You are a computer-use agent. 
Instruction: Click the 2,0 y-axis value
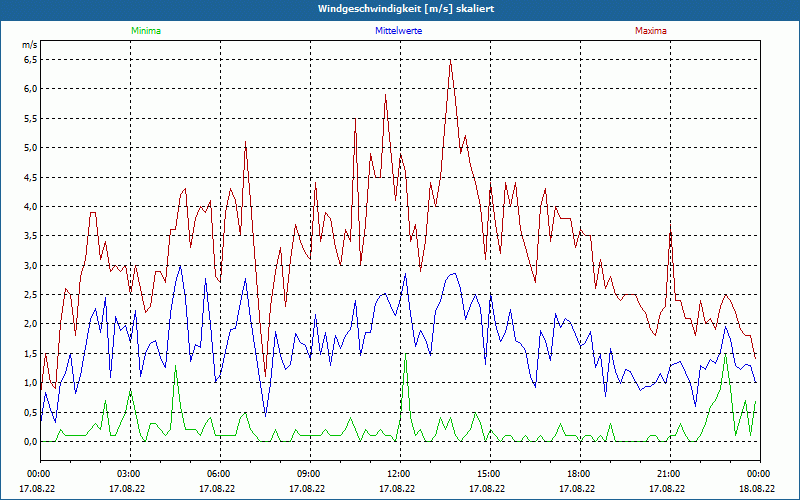point(31,324)
